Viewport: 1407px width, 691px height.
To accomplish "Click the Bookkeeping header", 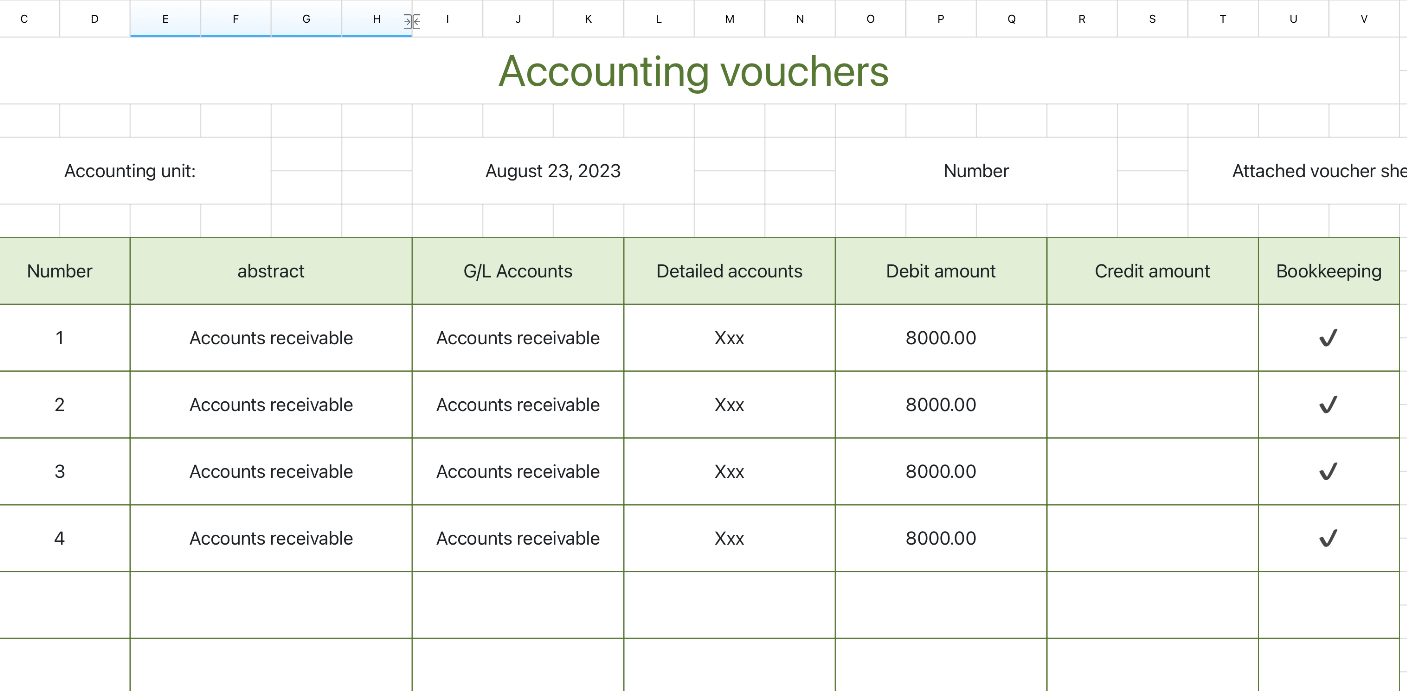I will click(1329, 271).
